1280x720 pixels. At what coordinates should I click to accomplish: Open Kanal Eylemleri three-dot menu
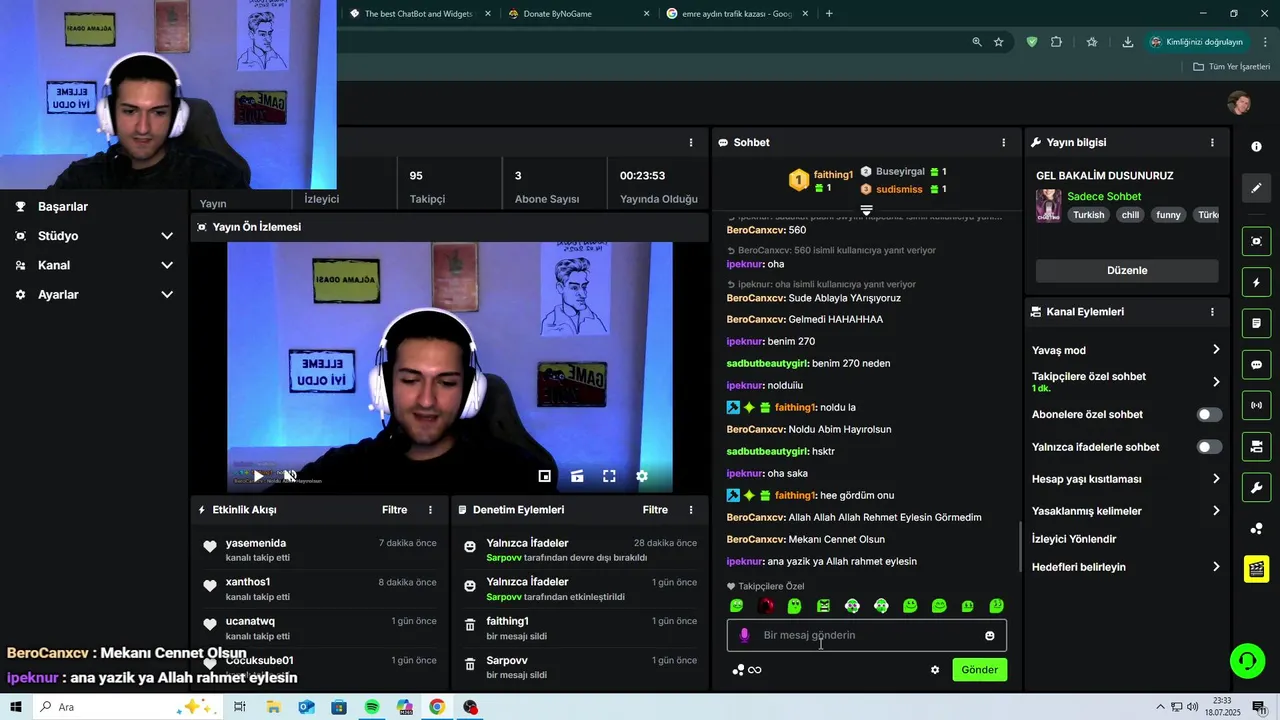click(1212, 312)
